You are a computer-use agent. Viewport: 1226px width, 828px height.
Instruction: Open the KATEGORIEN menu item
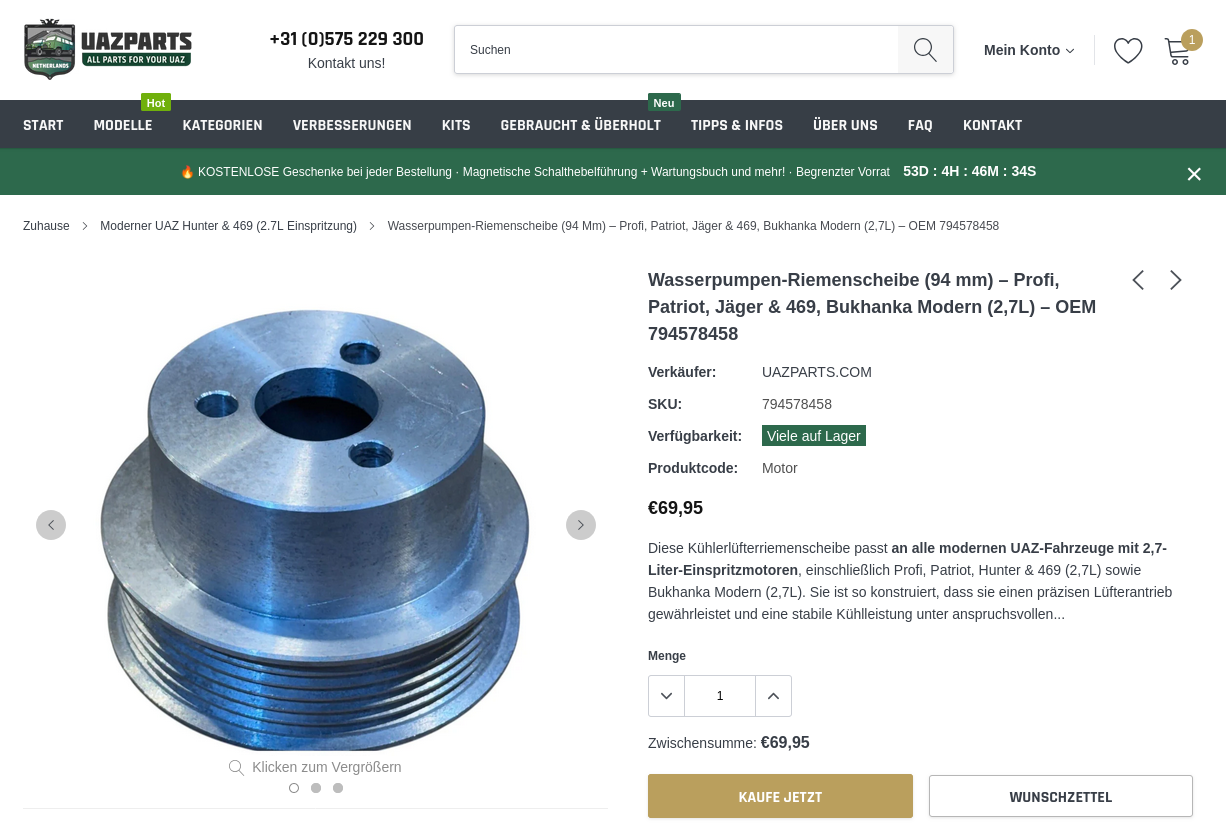pyautogui.click(x=222, y=125)
